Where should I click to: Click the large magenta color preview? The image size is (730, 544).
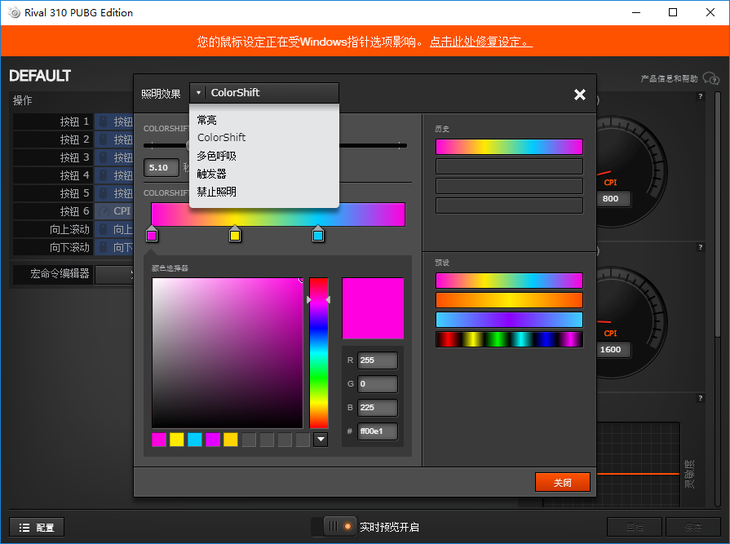pyautogui.click(x=373, y=308)
